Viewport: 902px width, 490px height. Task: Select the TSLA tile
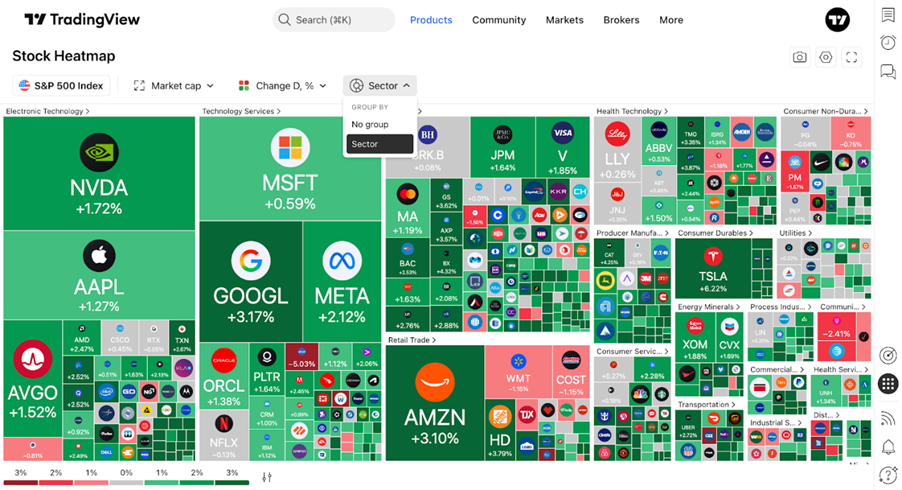tap(713, 269)
